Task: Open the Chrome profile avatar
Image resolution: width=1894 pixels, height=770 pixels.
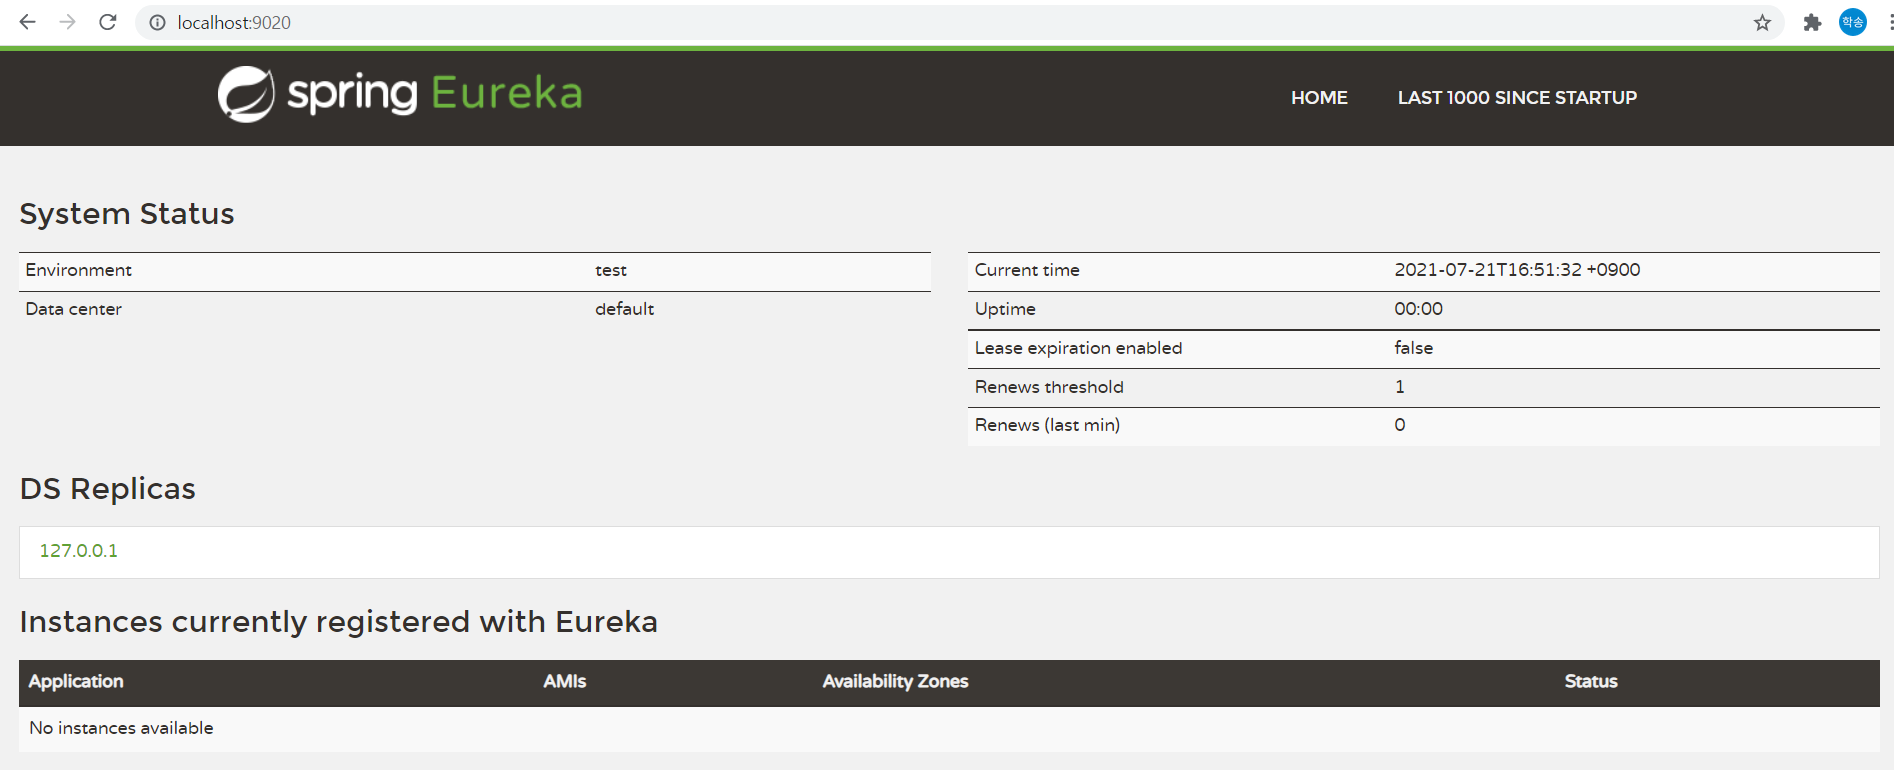Action: [1853, 22]
